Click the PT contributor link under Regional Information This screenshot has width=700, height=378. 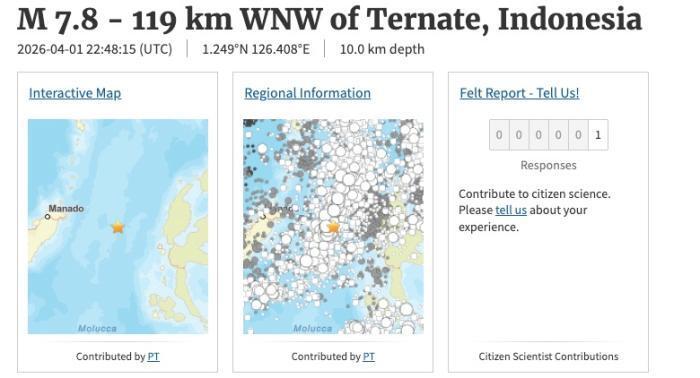pos(369,356)
